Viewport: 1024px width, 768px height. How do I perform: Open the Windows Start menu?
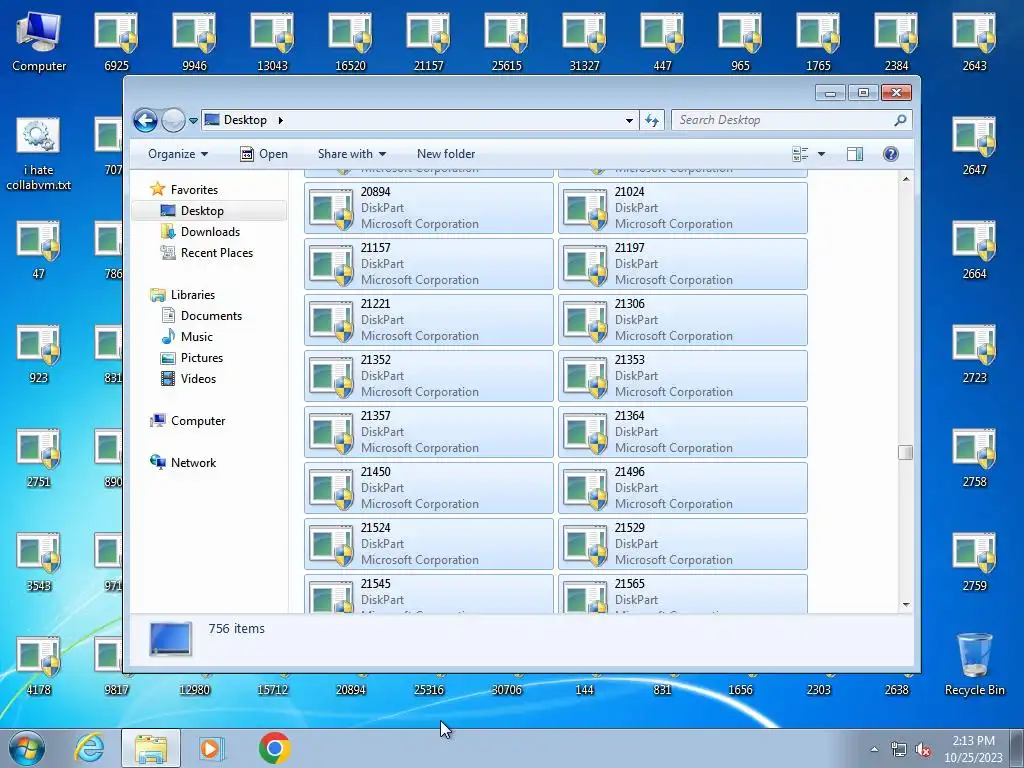(x=26, y=748)
